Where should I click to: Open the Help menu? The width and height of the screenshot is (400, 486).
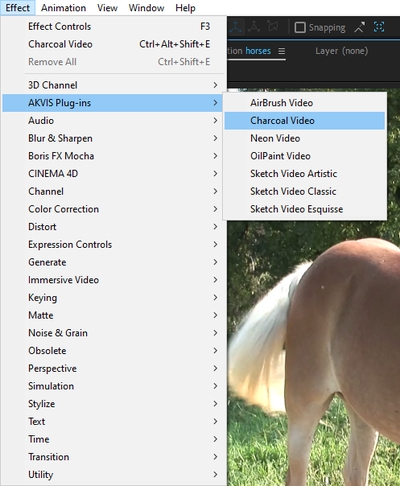pyautogui.click(x=185, y=8)
